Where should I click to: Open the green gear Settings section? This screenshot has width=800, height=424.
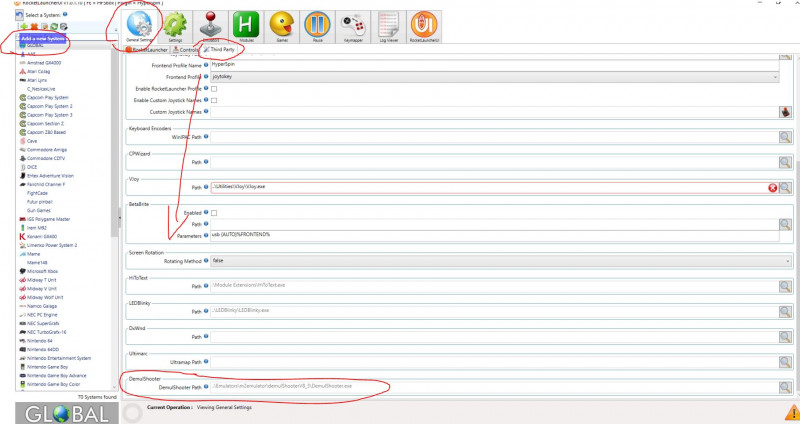175,27
